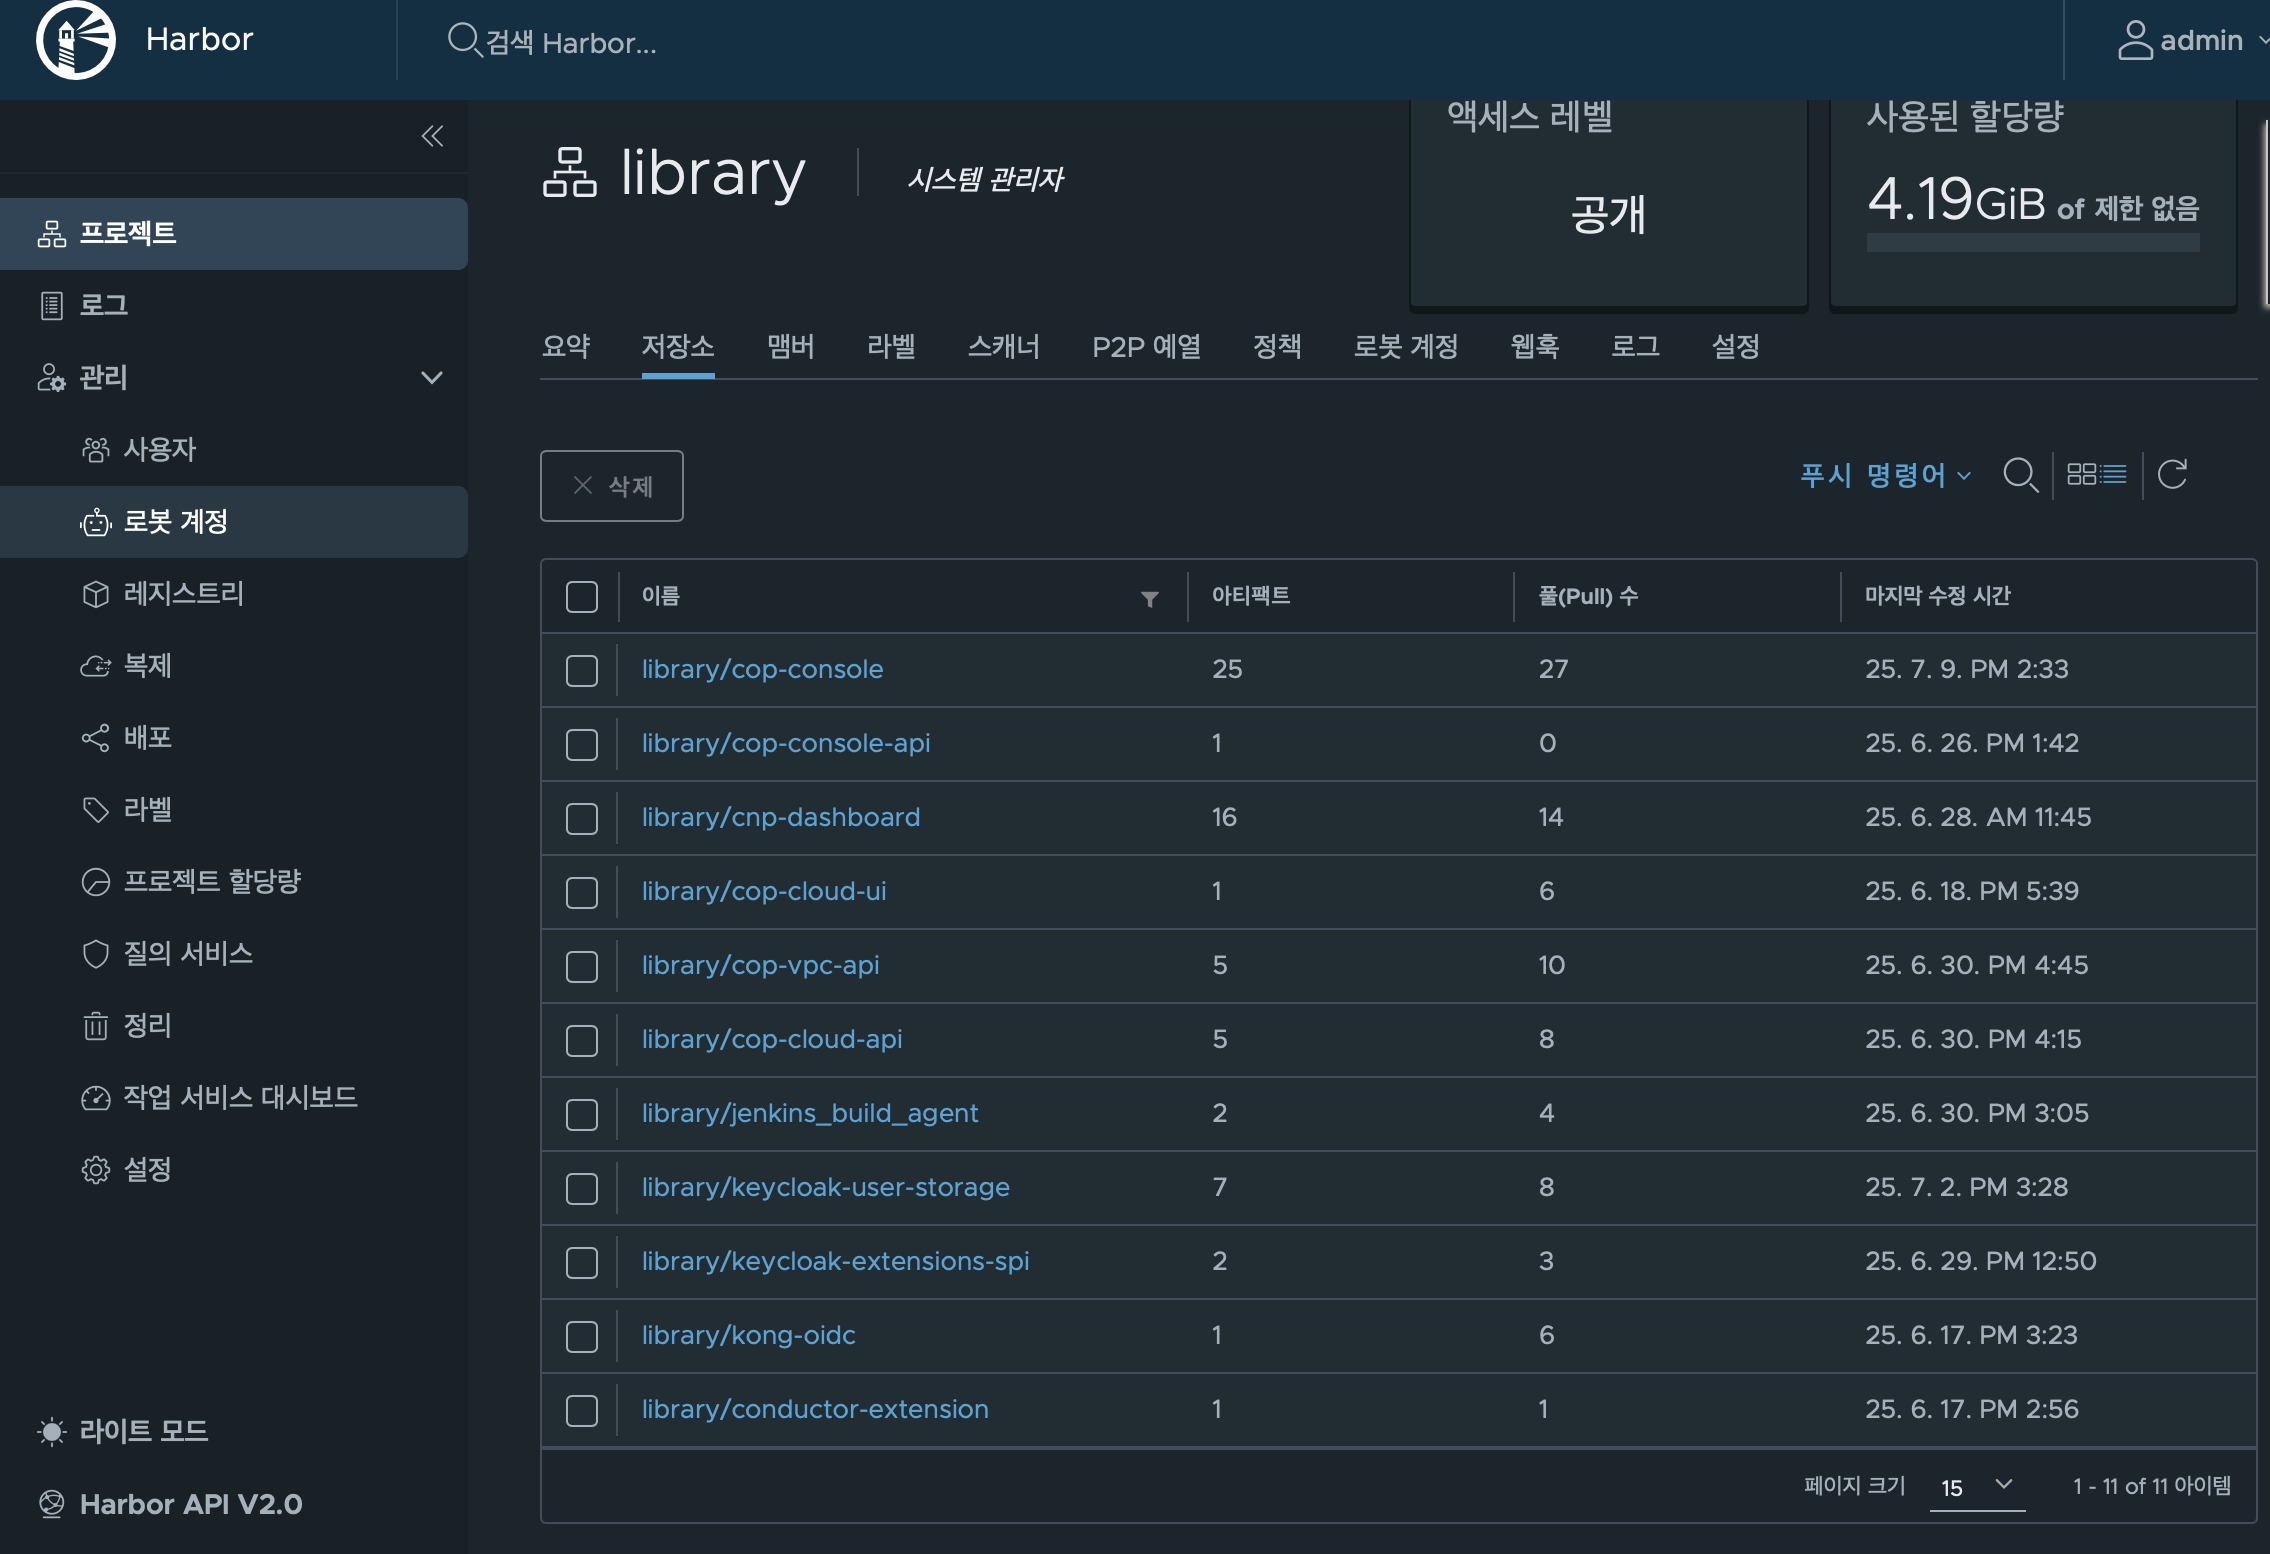This screenshot has width=2270, height=1554.
Task: Switch to the 멤버 tab
Action: point(790,347)
